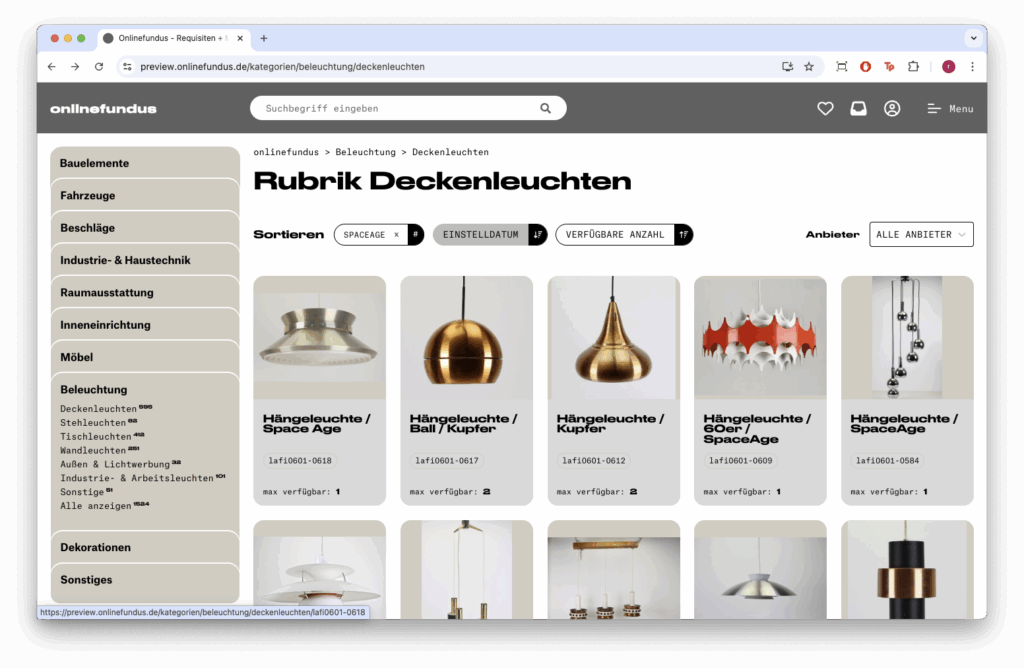Open a new browser tab
The width and height of the screenshot is (1024, 668).
(x=264, y=39)
